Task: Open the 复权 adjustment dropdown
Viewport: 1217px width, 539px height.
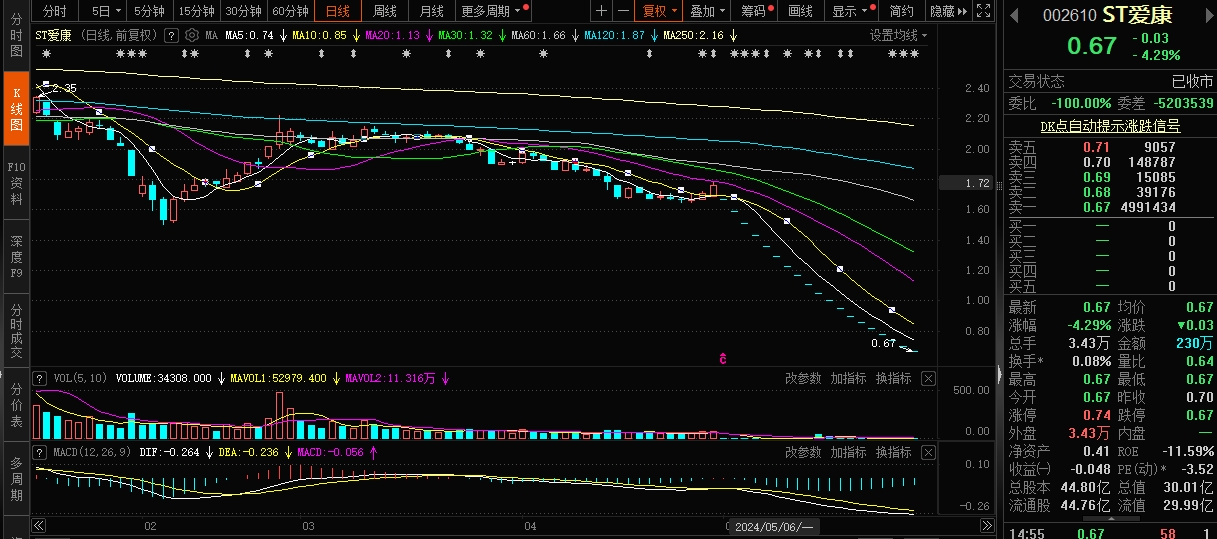Action: (x=660, y=11)
